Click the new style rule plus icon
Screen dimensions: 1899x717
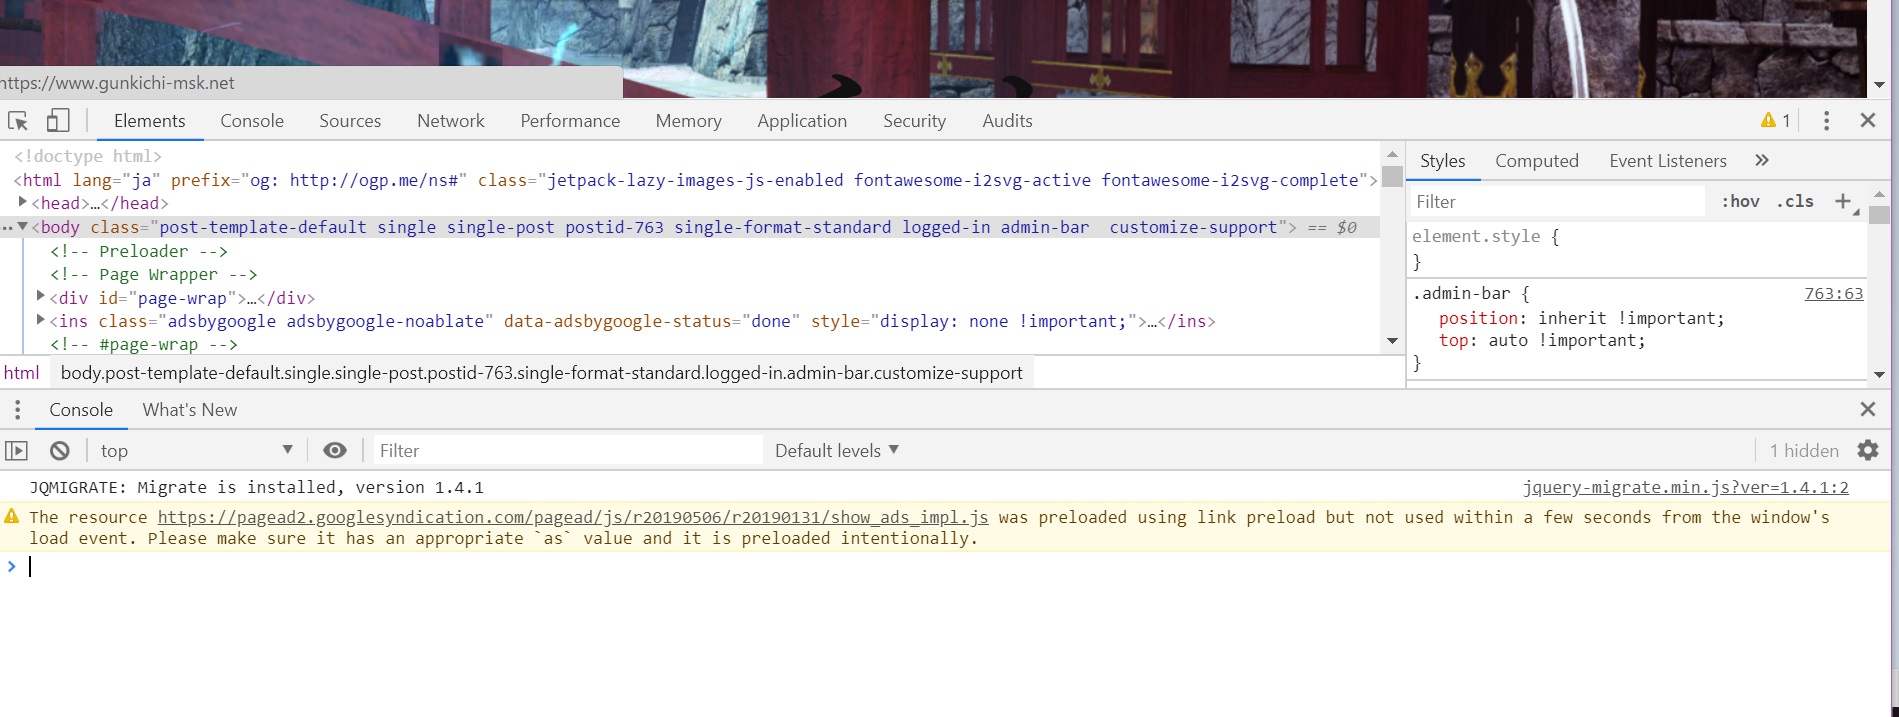click(1843, 202)
